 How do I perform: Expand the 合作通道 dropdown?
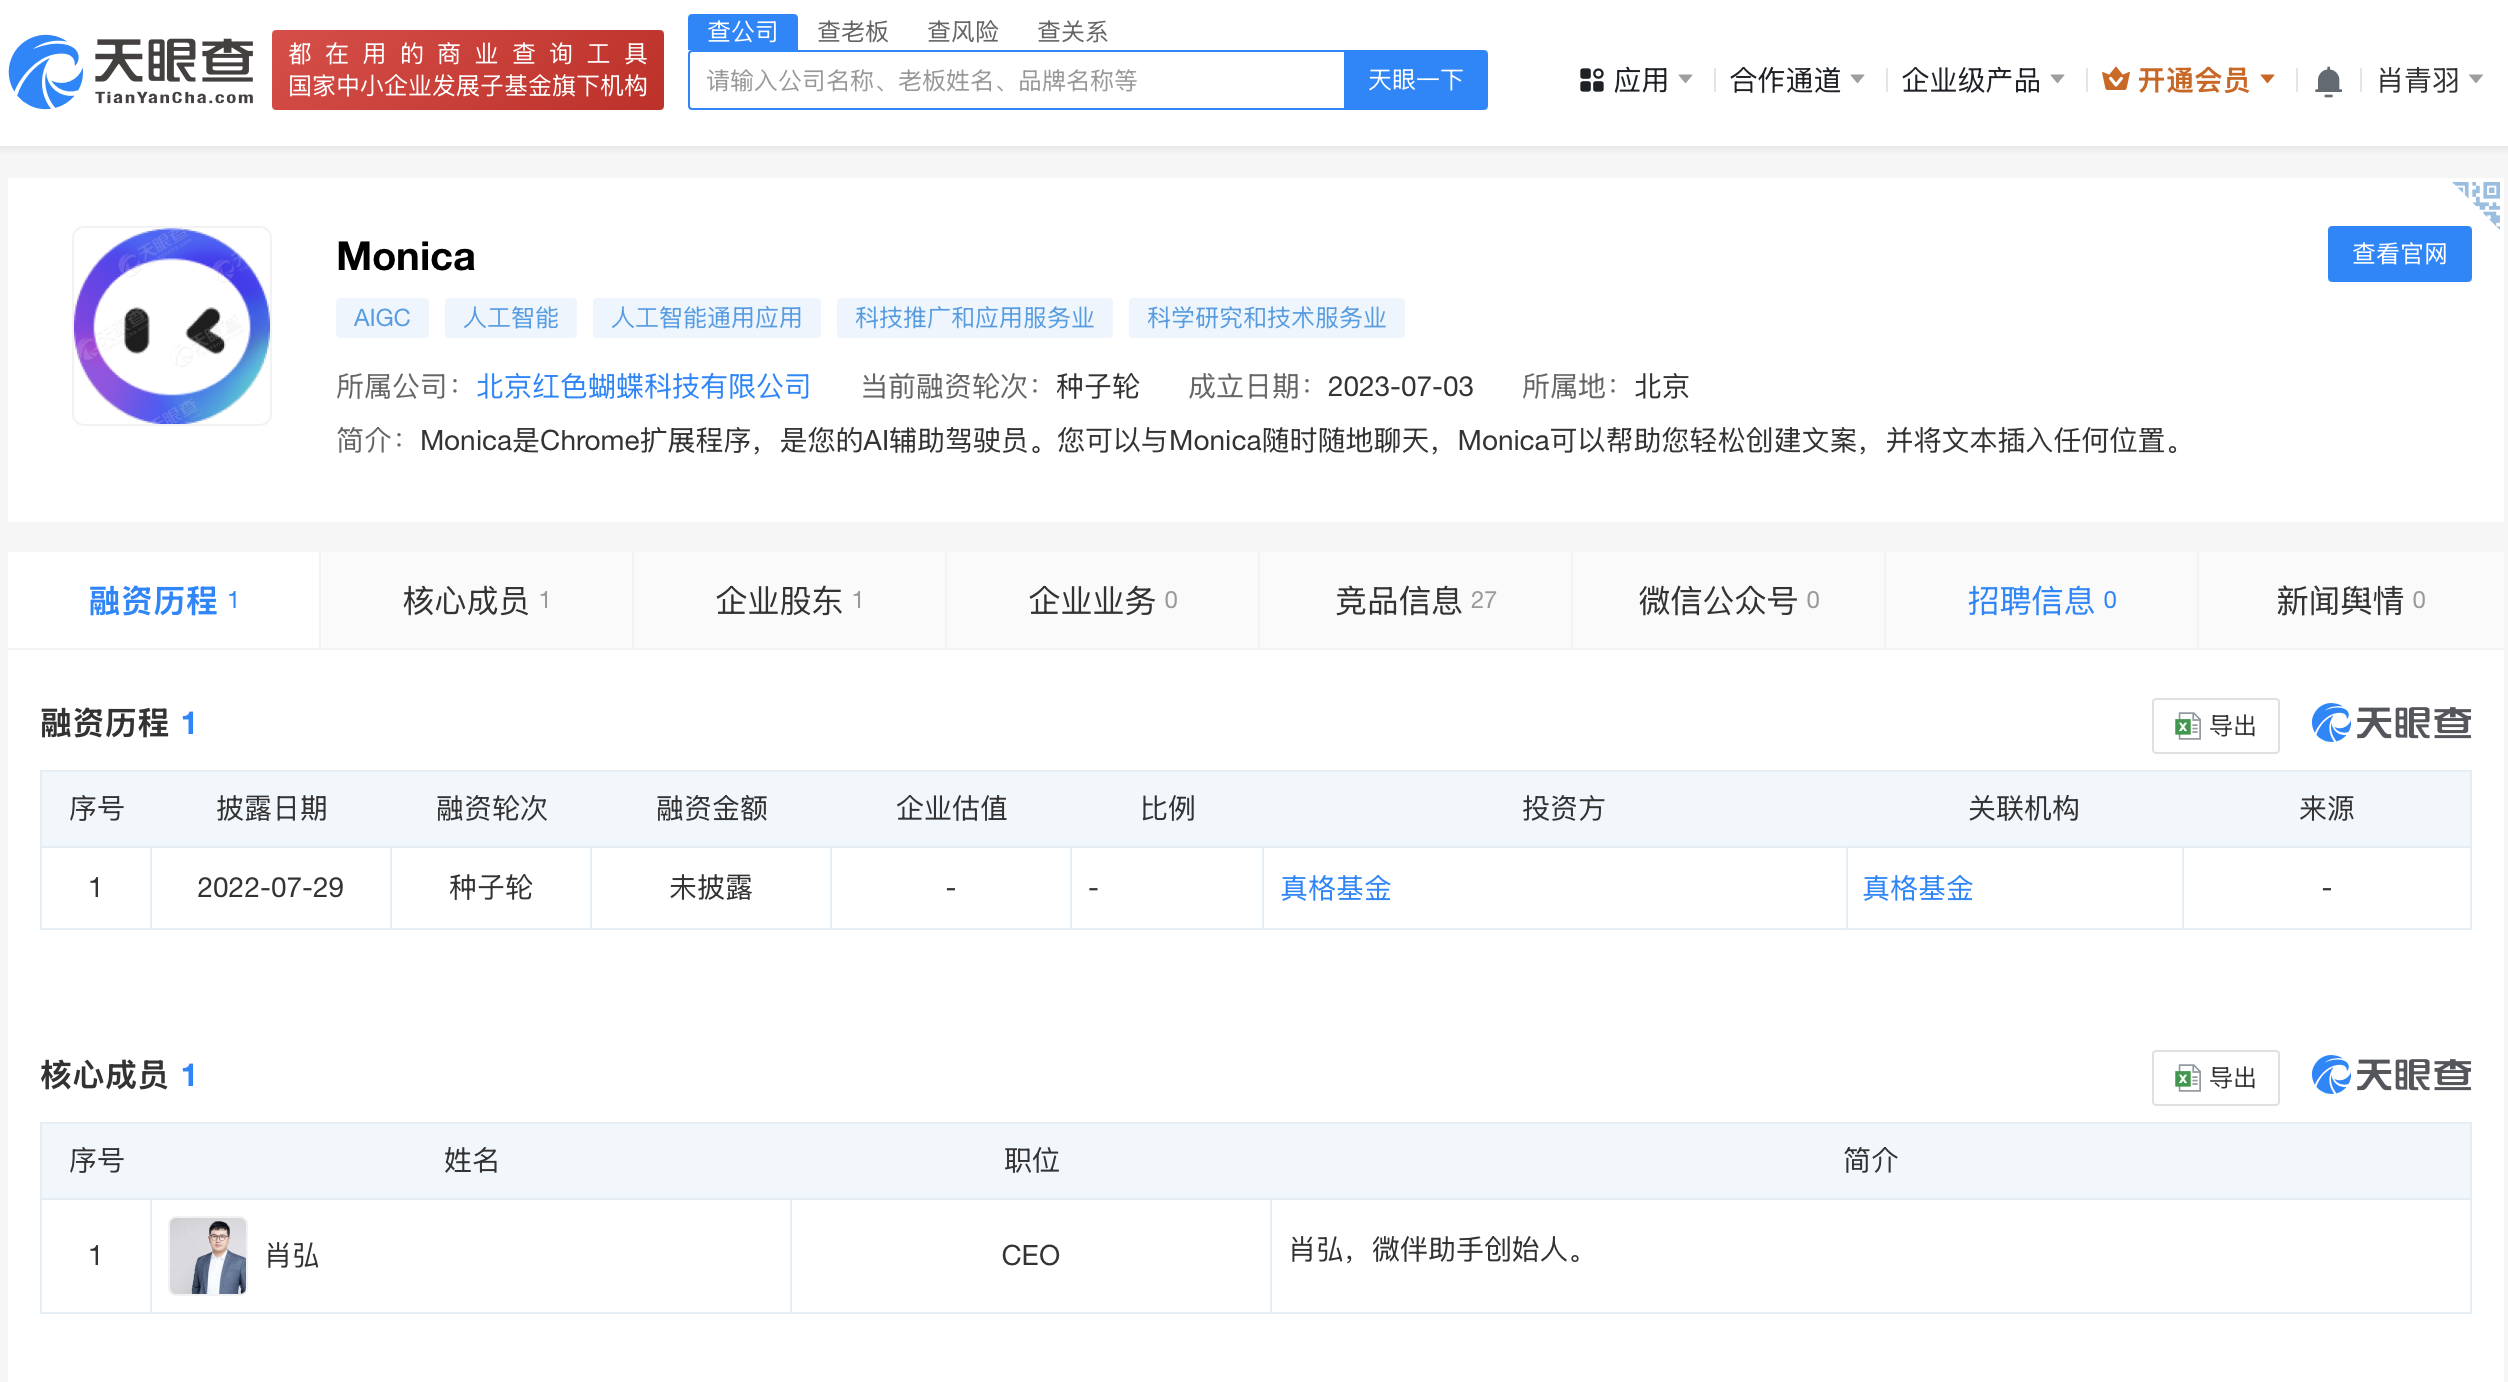(x=1796, y=80)
